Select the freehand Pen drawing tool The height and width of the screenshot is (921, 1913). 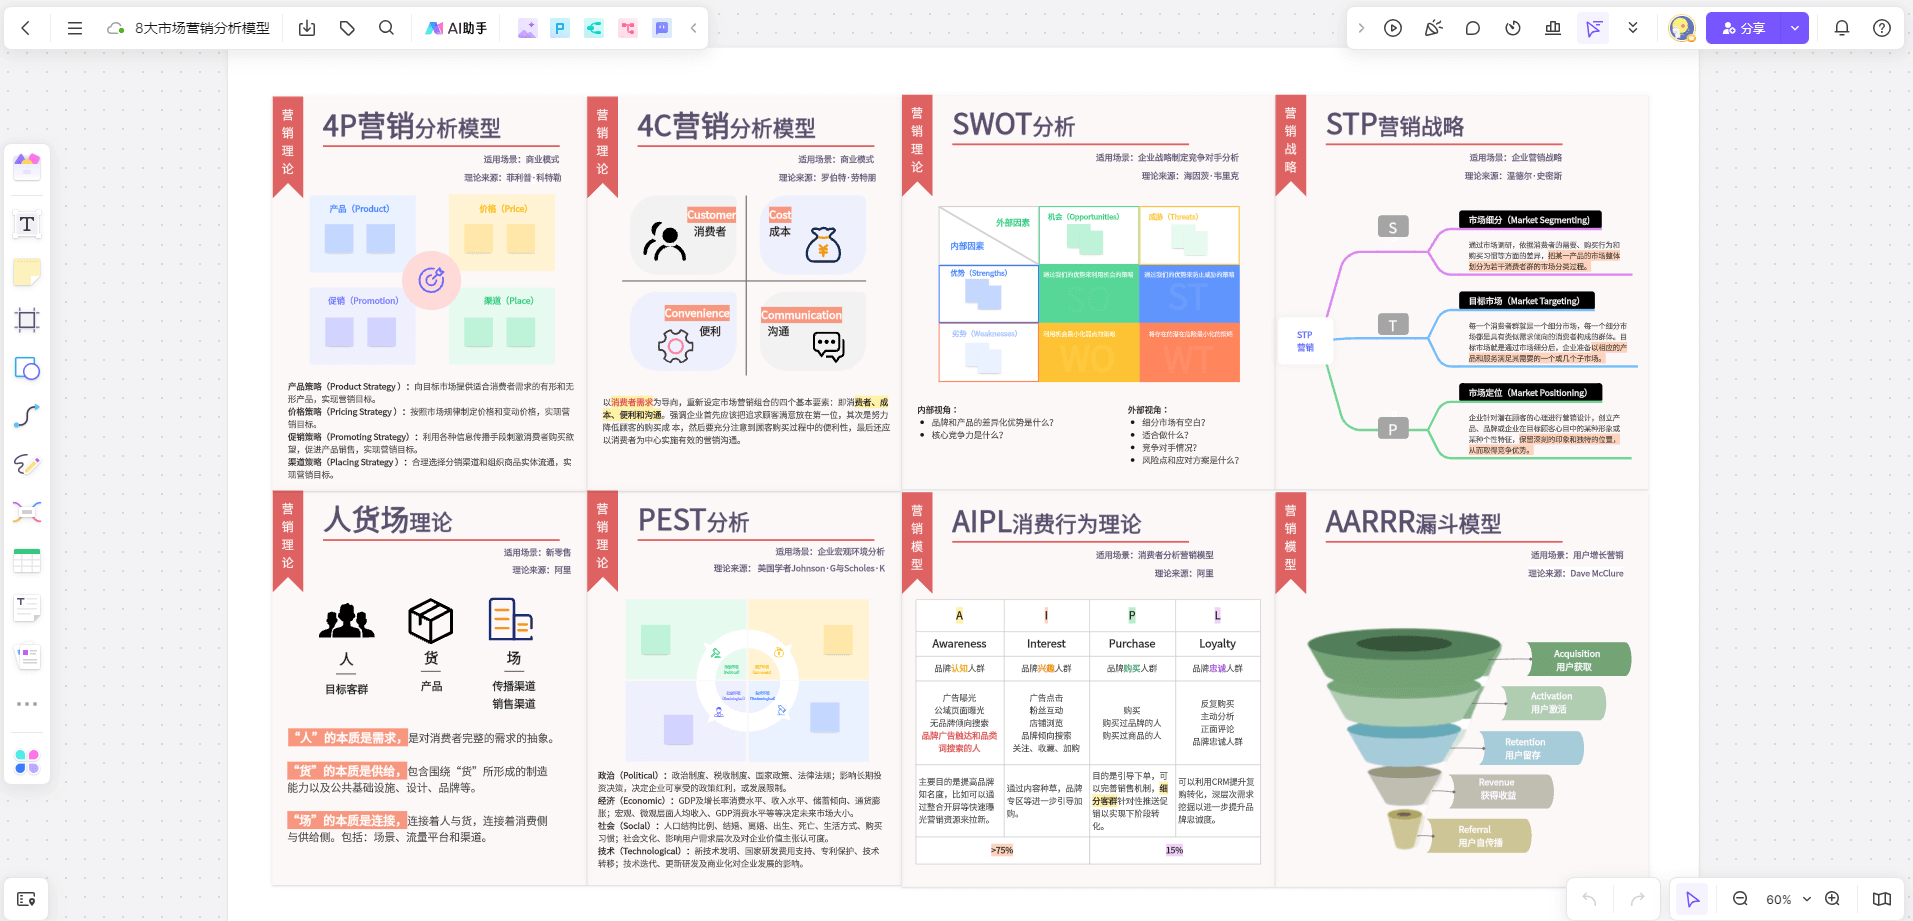[x=26, y=464]
